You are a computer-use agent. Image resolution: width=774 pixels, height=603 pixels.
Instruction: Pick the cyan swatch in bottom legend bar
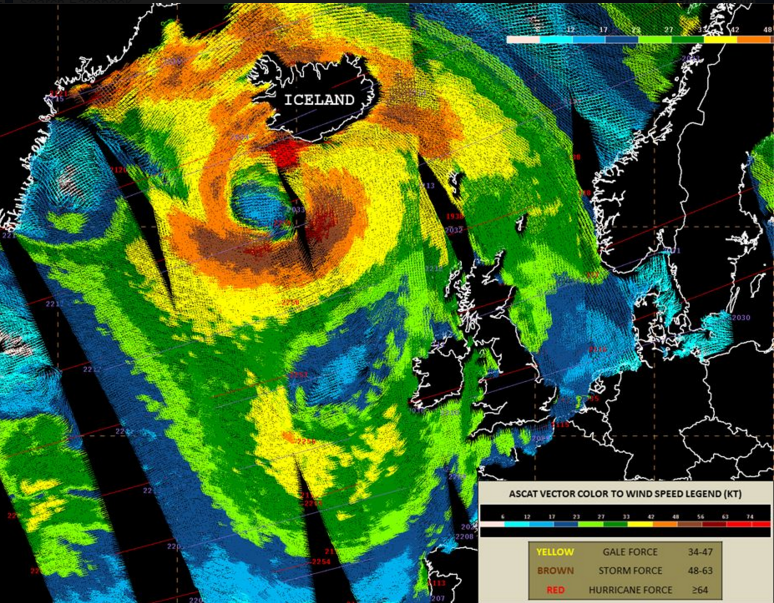516,523
